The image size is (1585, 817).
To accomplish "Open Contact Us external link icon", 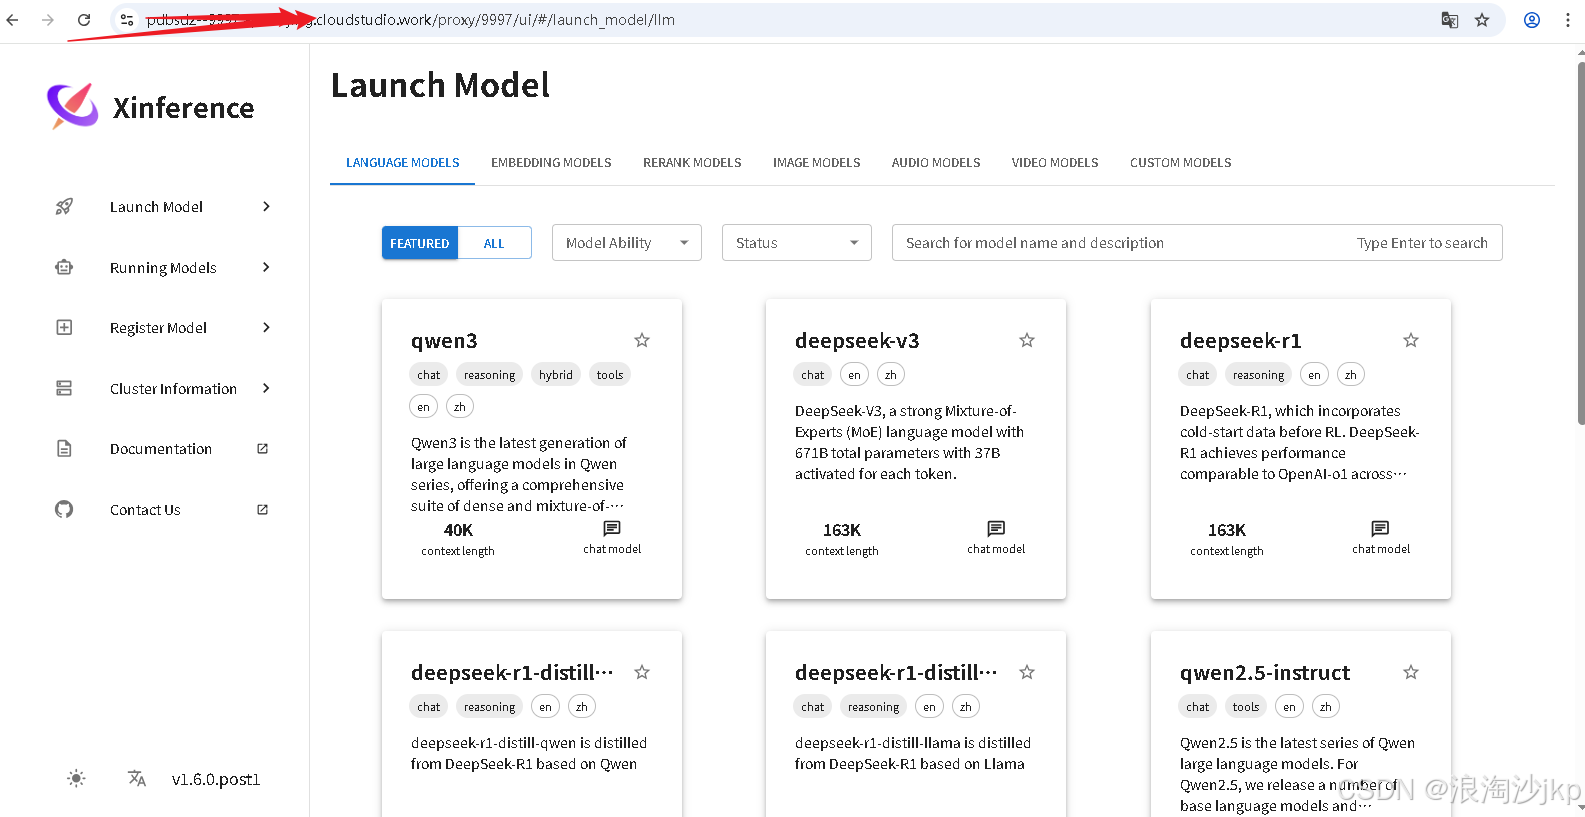I will [263, 510].
